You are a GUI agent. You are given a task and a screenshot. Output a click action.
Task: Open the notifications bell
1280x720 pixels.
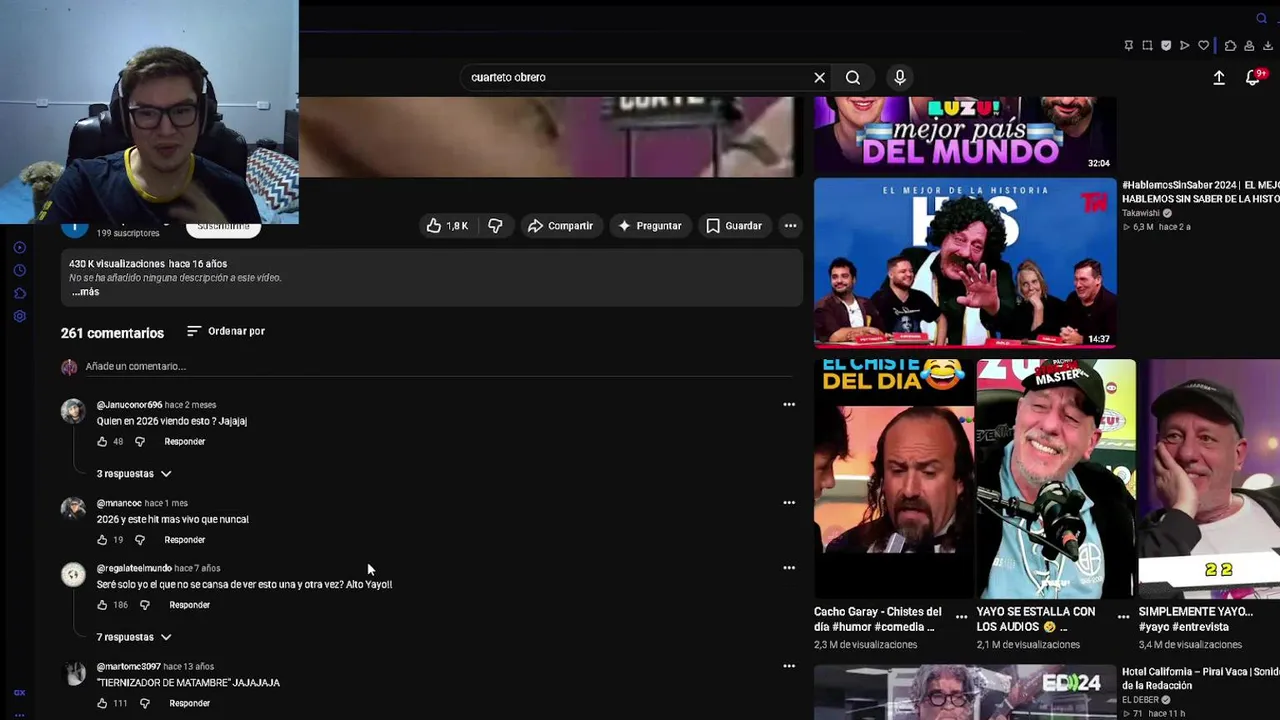pos(1252,77)
